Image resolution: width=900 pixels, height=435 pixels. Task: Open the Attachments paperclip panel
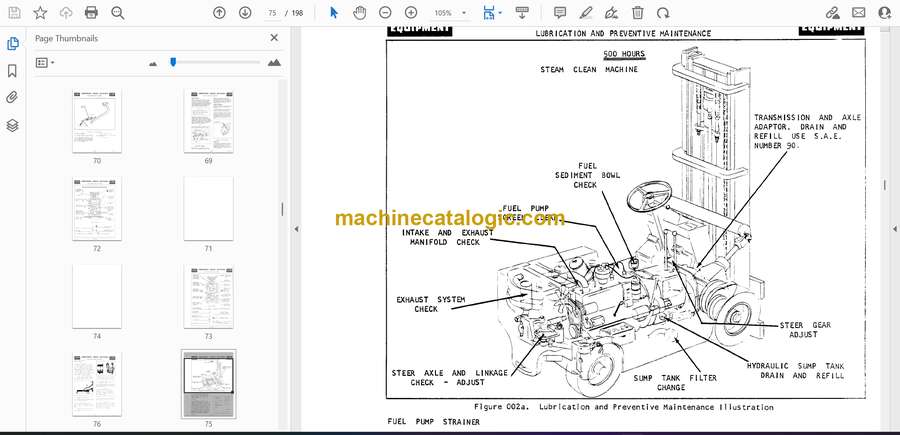click(x=12, y=98)
